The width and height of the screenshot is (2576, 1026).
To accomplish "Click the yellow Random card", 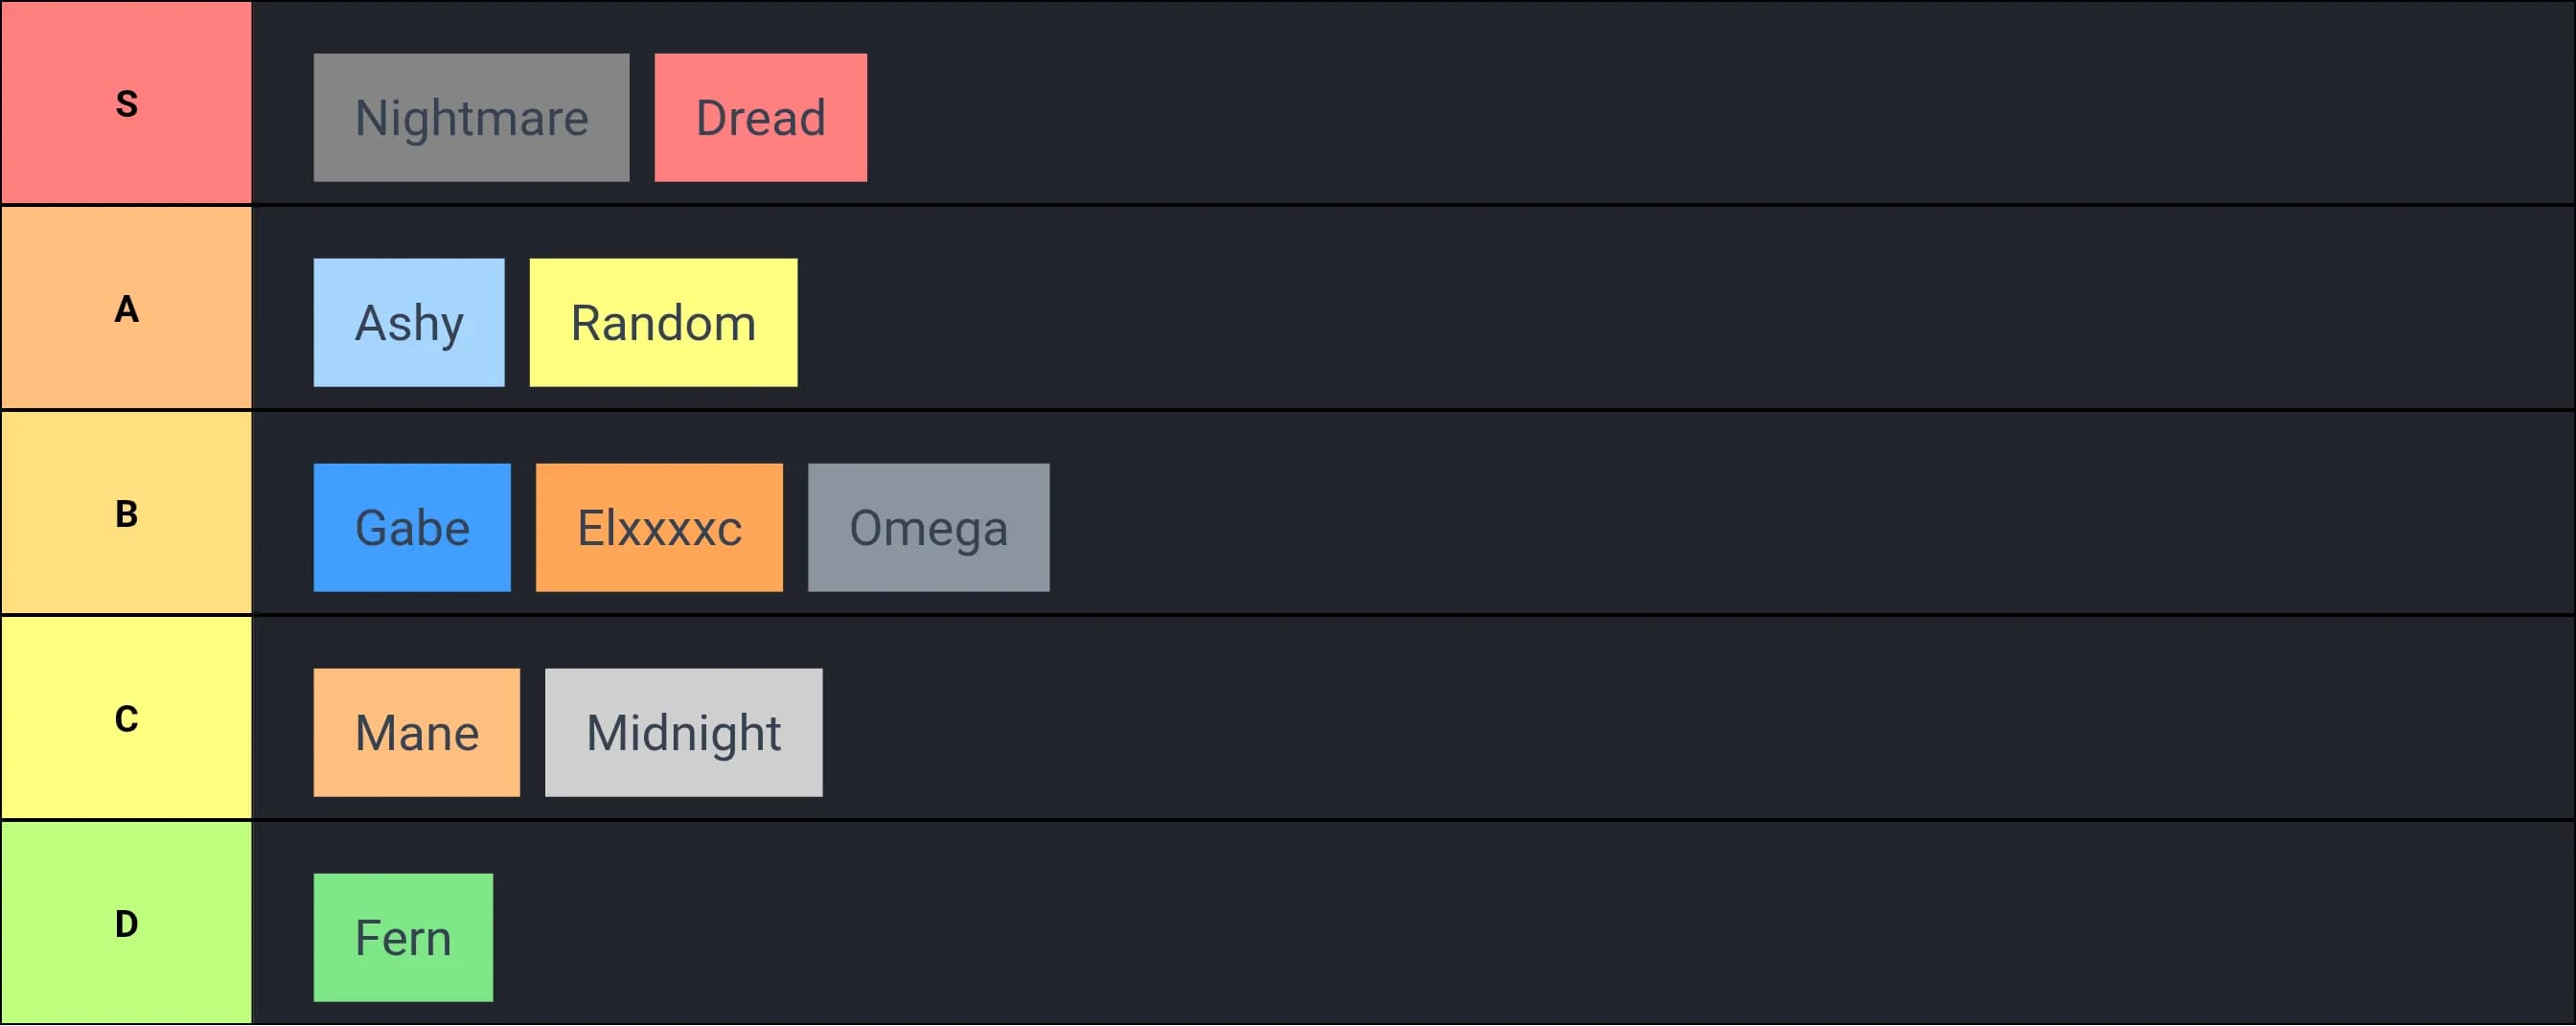I will [663, 323].
